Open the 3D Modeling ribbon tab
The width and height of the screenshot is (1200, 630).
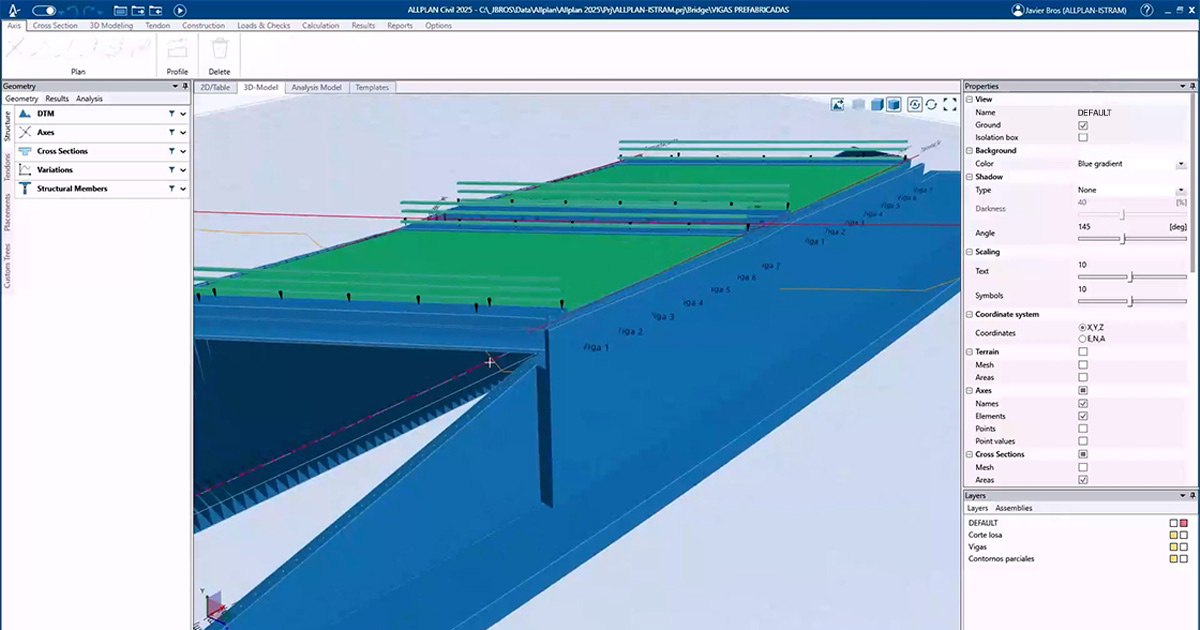[x=110, y=25]
